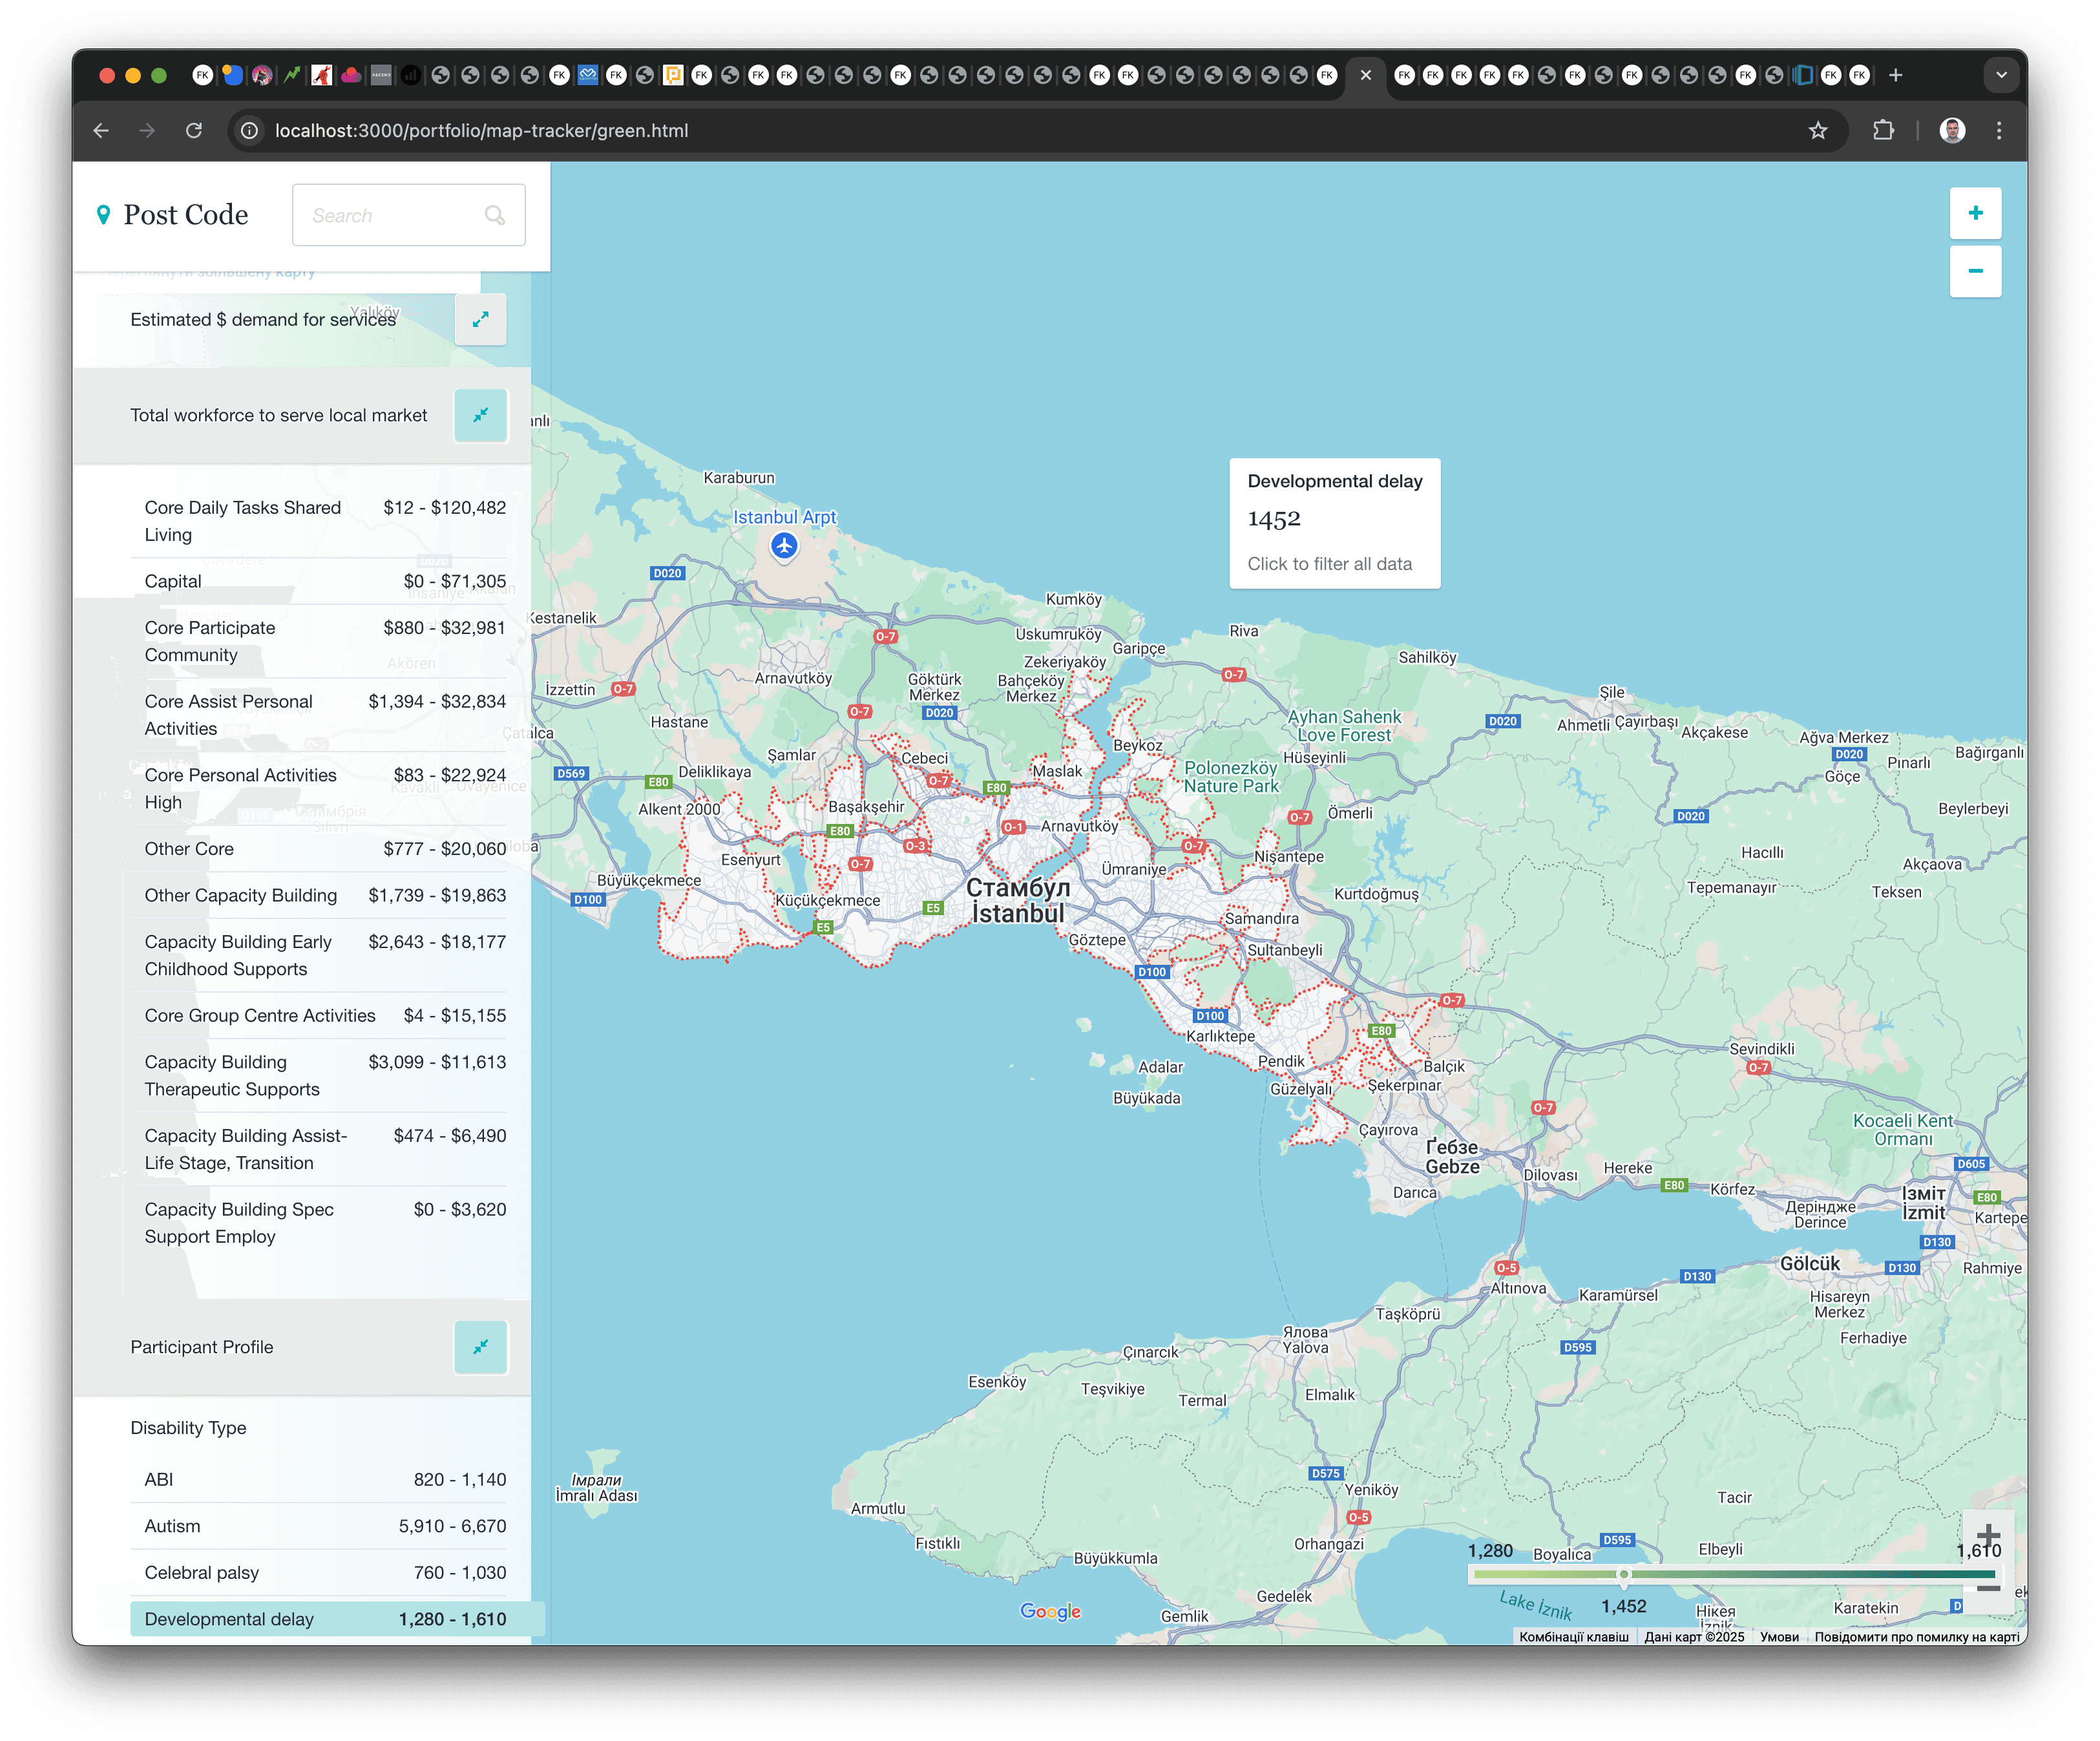Image resolution: width=2100 pixels, height=1741 pixels.
Task: Expand Estimated $ demand for services section
Action: [x=481, y=319]
